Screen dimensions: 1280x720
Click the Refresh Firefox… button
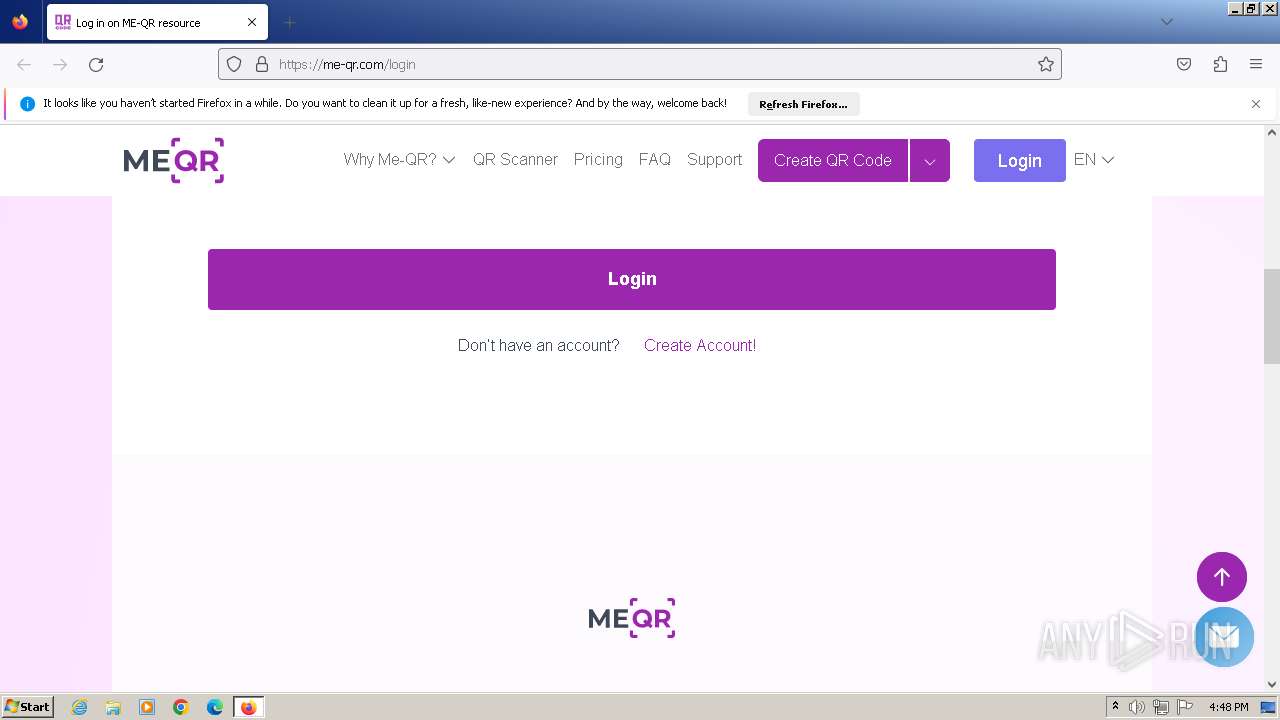(803, 104)
